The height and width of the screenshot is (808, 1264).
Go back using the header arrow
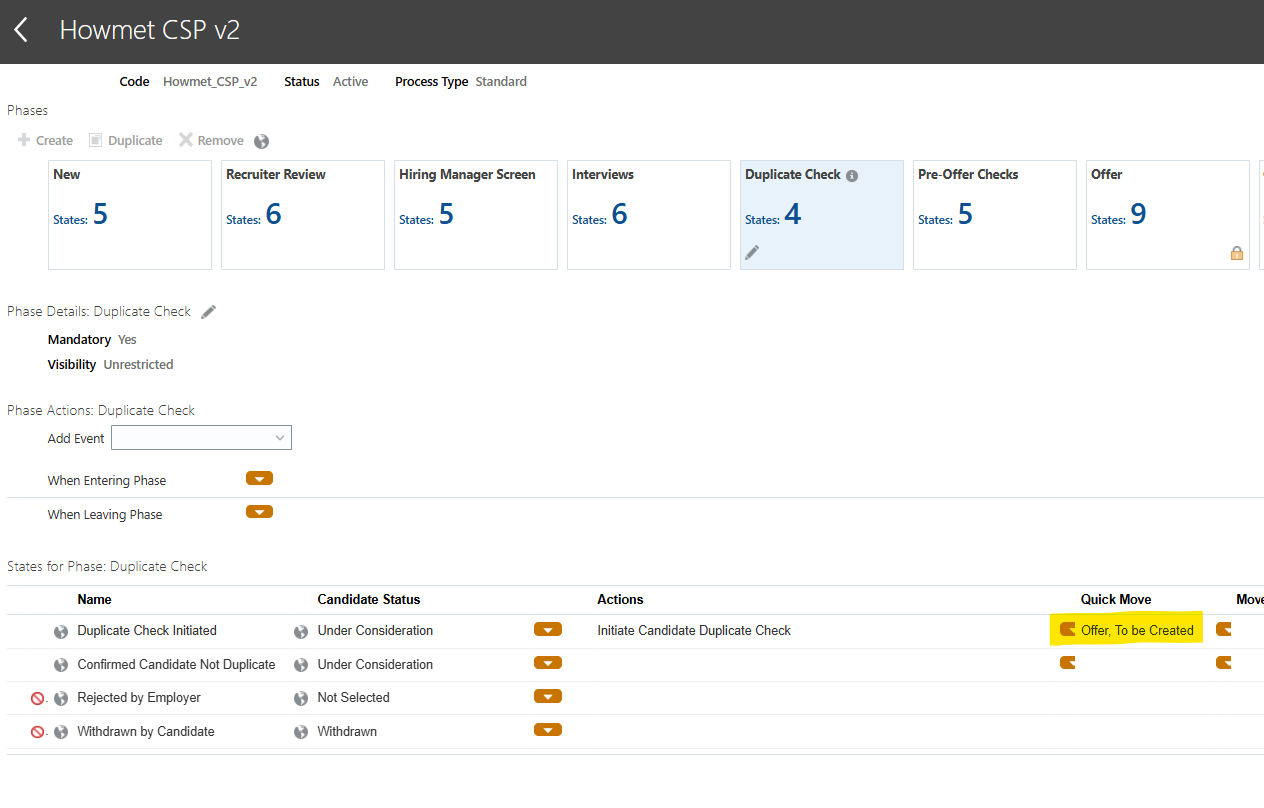point(21,30)
